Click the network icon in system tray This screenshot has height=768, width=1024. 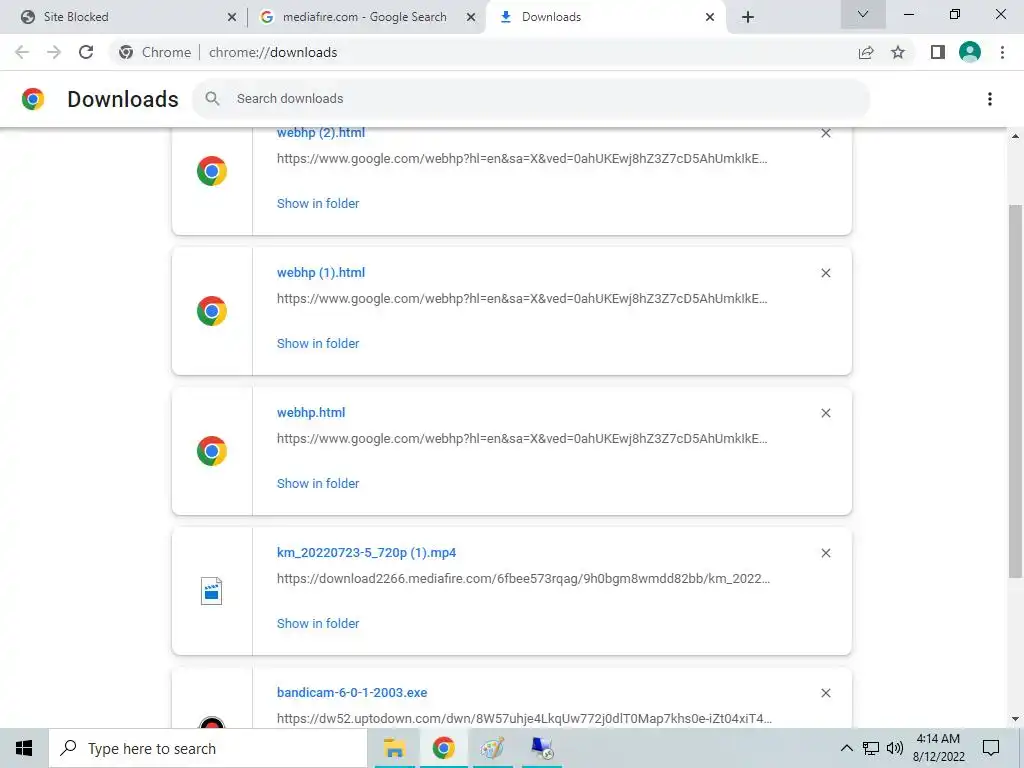pos(871,748)
